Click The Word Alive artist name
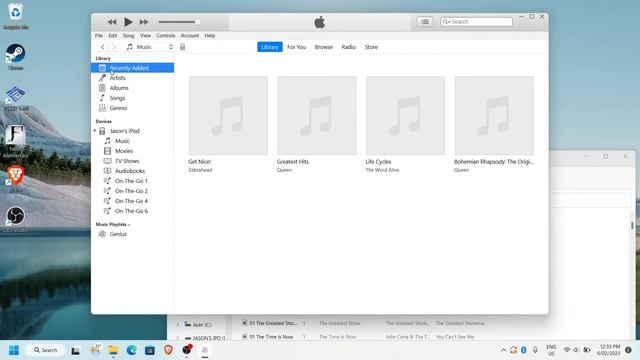640x360 pixels. coord(382,170)
